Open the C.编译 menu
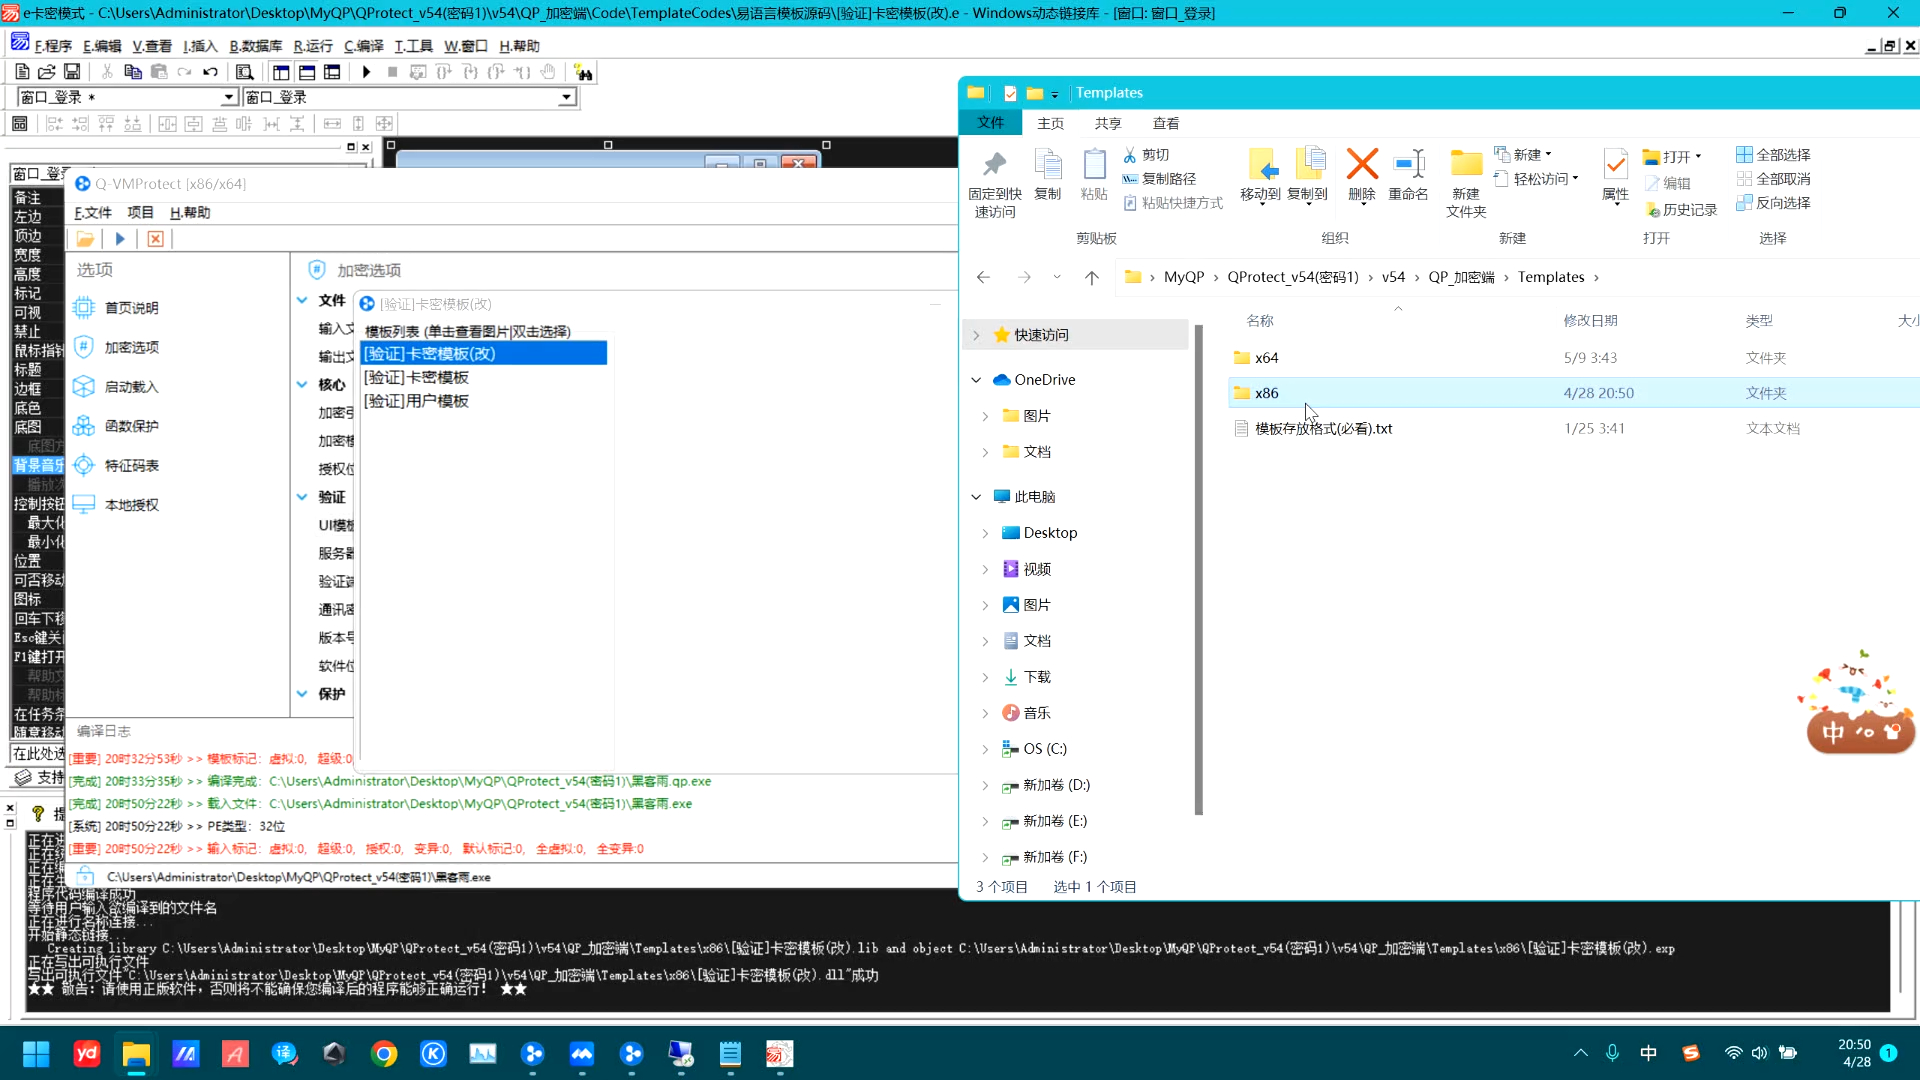 click(363, 46)
